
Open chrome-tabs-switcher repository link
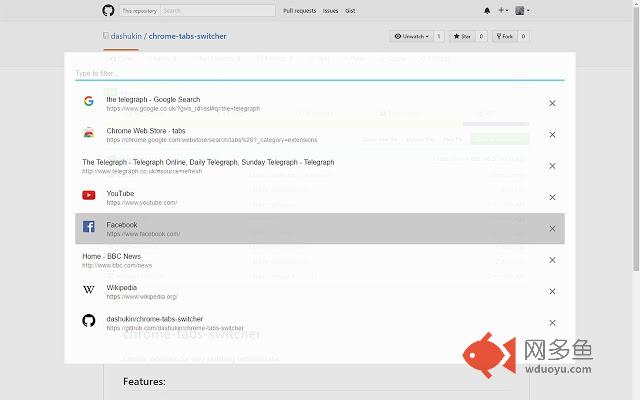pos(187,36)
